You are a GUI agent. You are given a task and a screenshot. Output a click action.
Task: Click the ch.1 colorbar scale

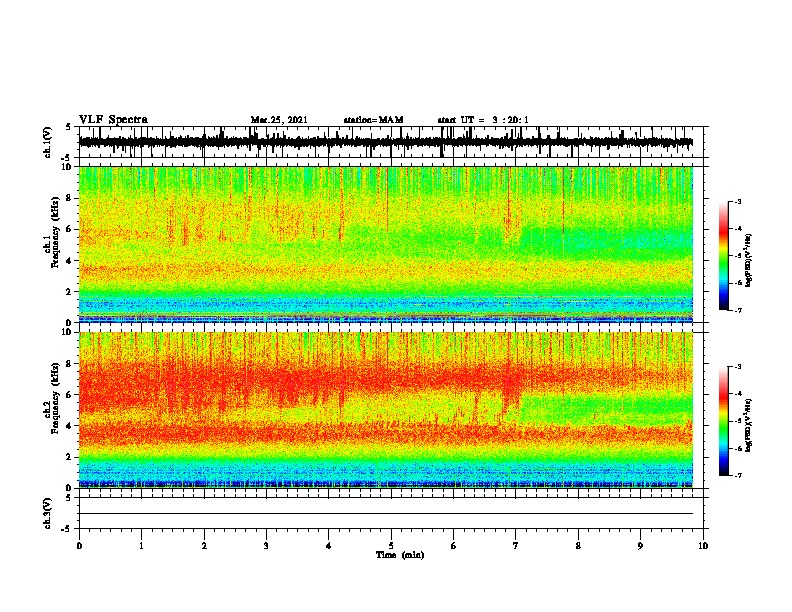724,256
